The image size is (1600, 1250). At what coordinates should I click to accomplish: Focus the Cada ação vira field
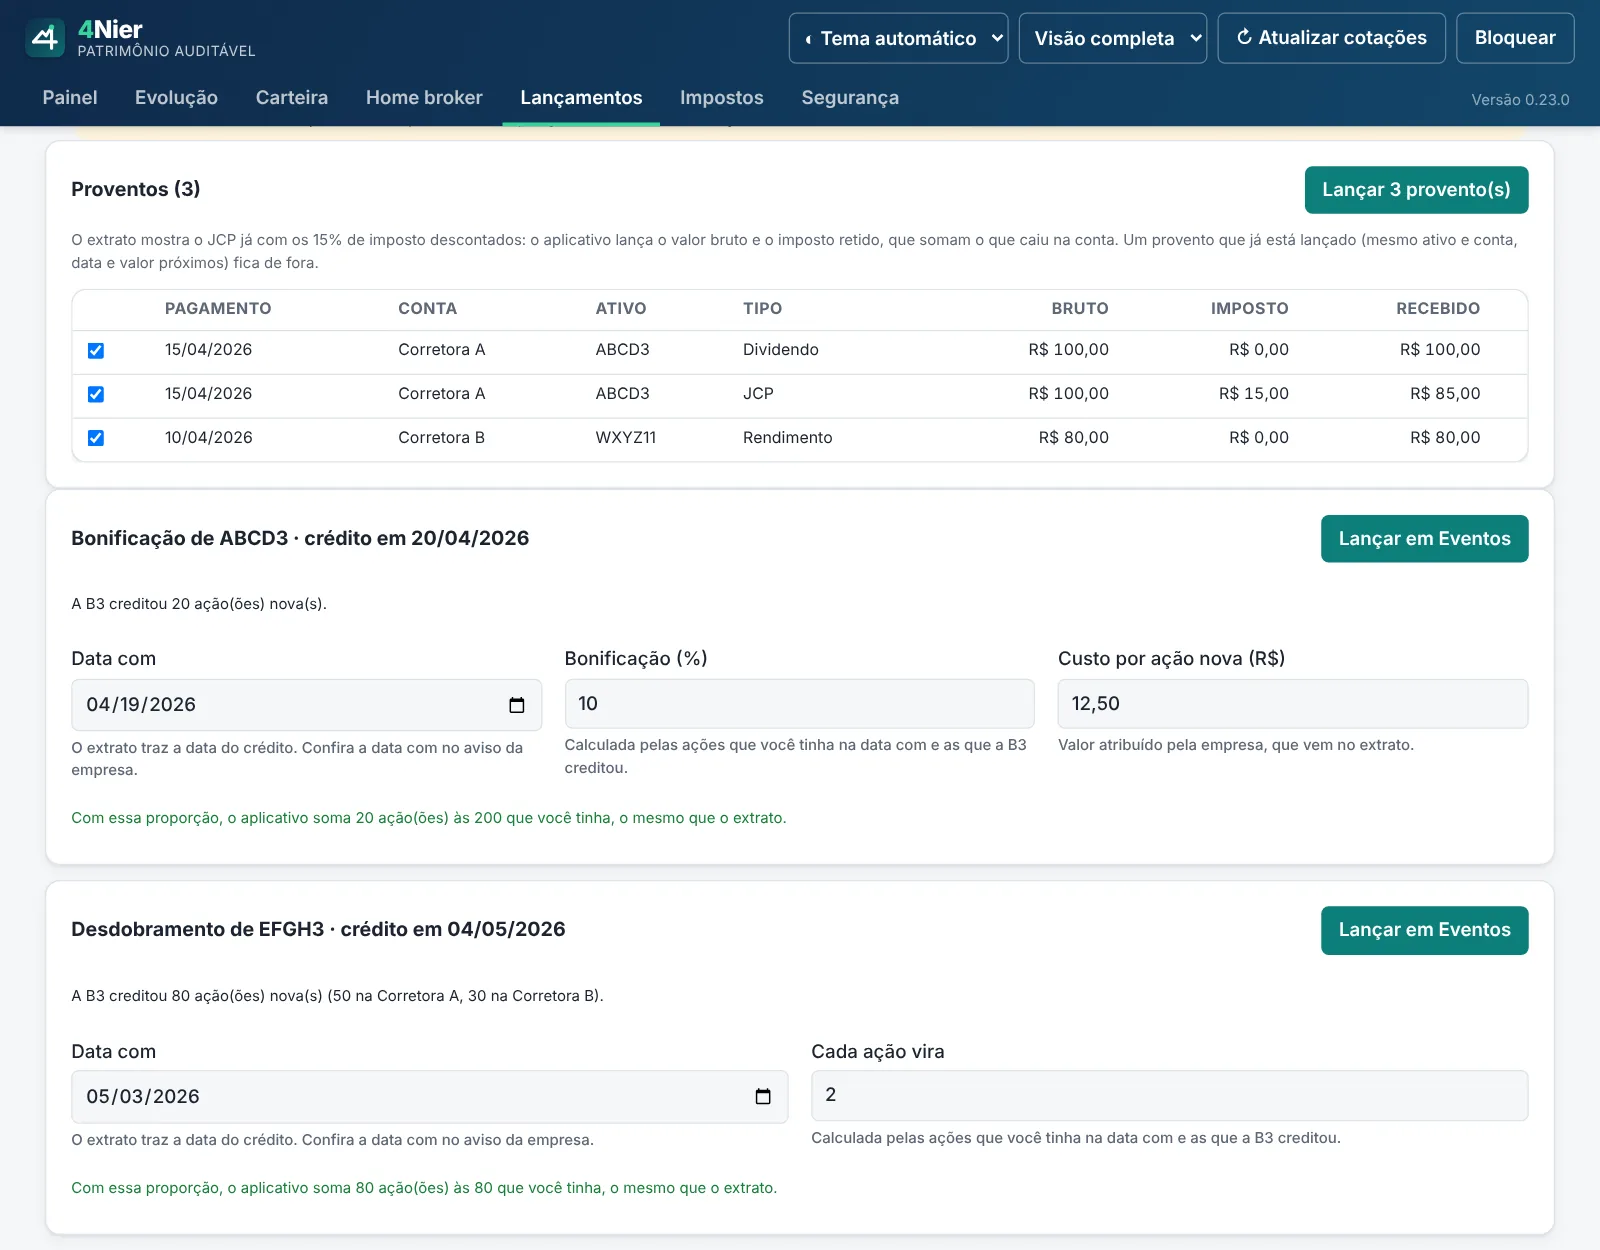click(x=1169, y=1096)
